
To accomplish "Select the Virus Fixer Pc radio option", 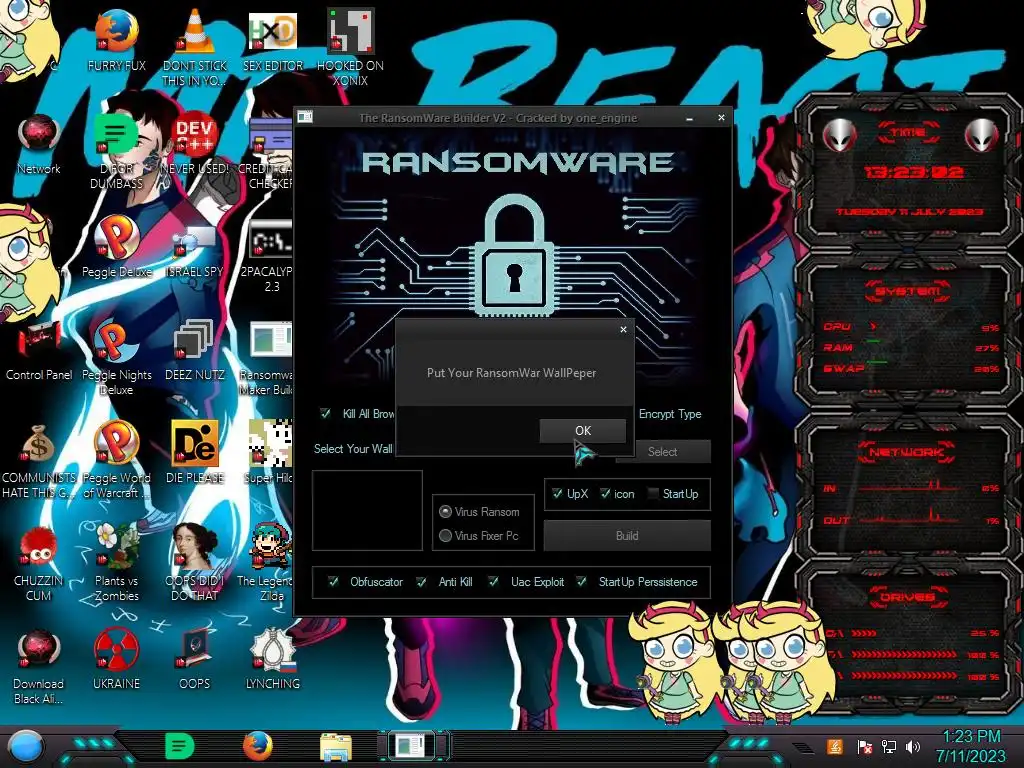I will [446, 536].
